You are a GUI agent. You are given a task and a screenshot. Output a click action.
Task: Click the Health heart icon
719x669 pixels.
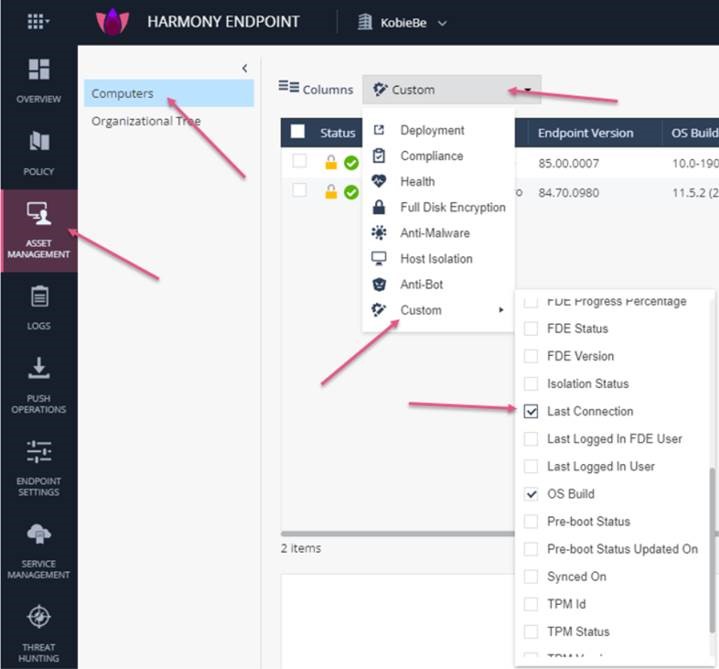(x=379, y=181)
